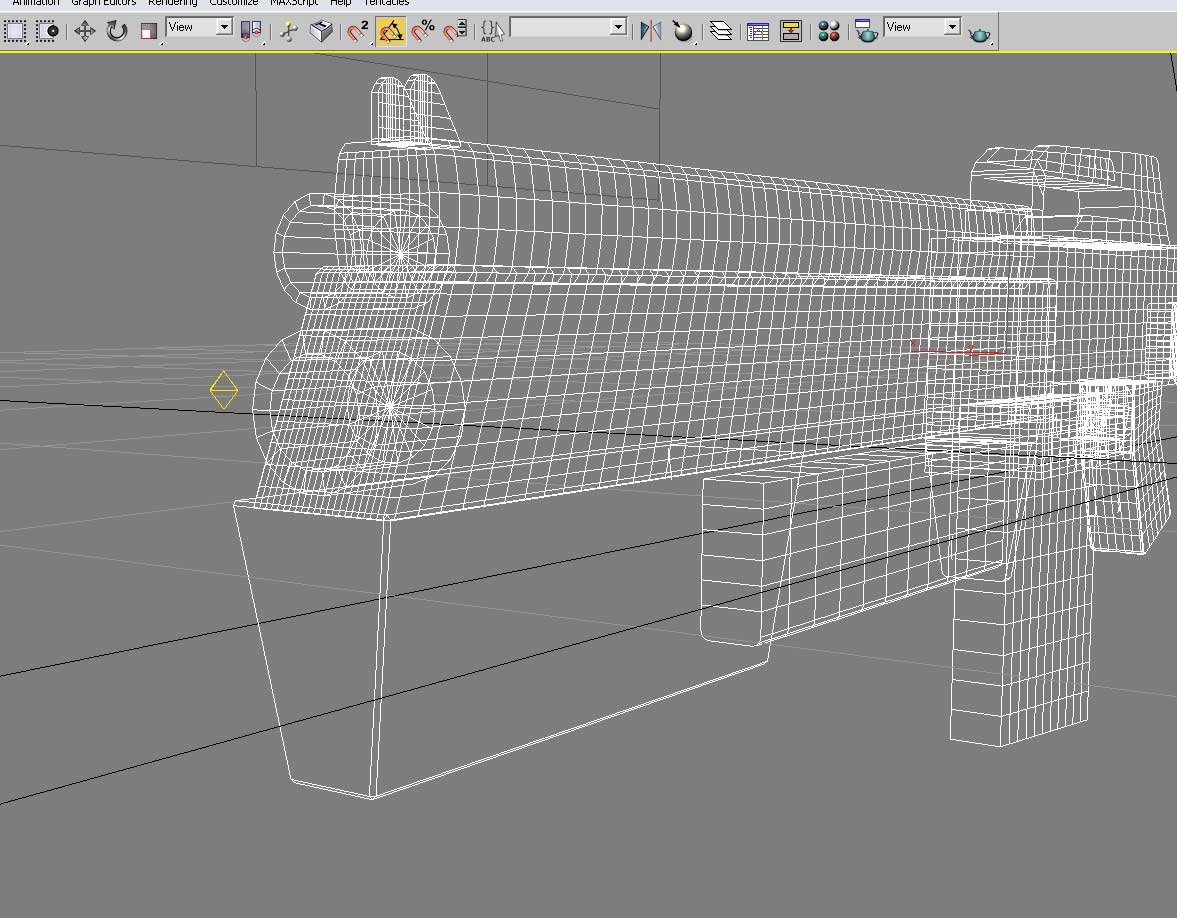1177x918 pixels.
Task: Expand the Named Selection Sets dropdown arrow
Action: (619, 28)
